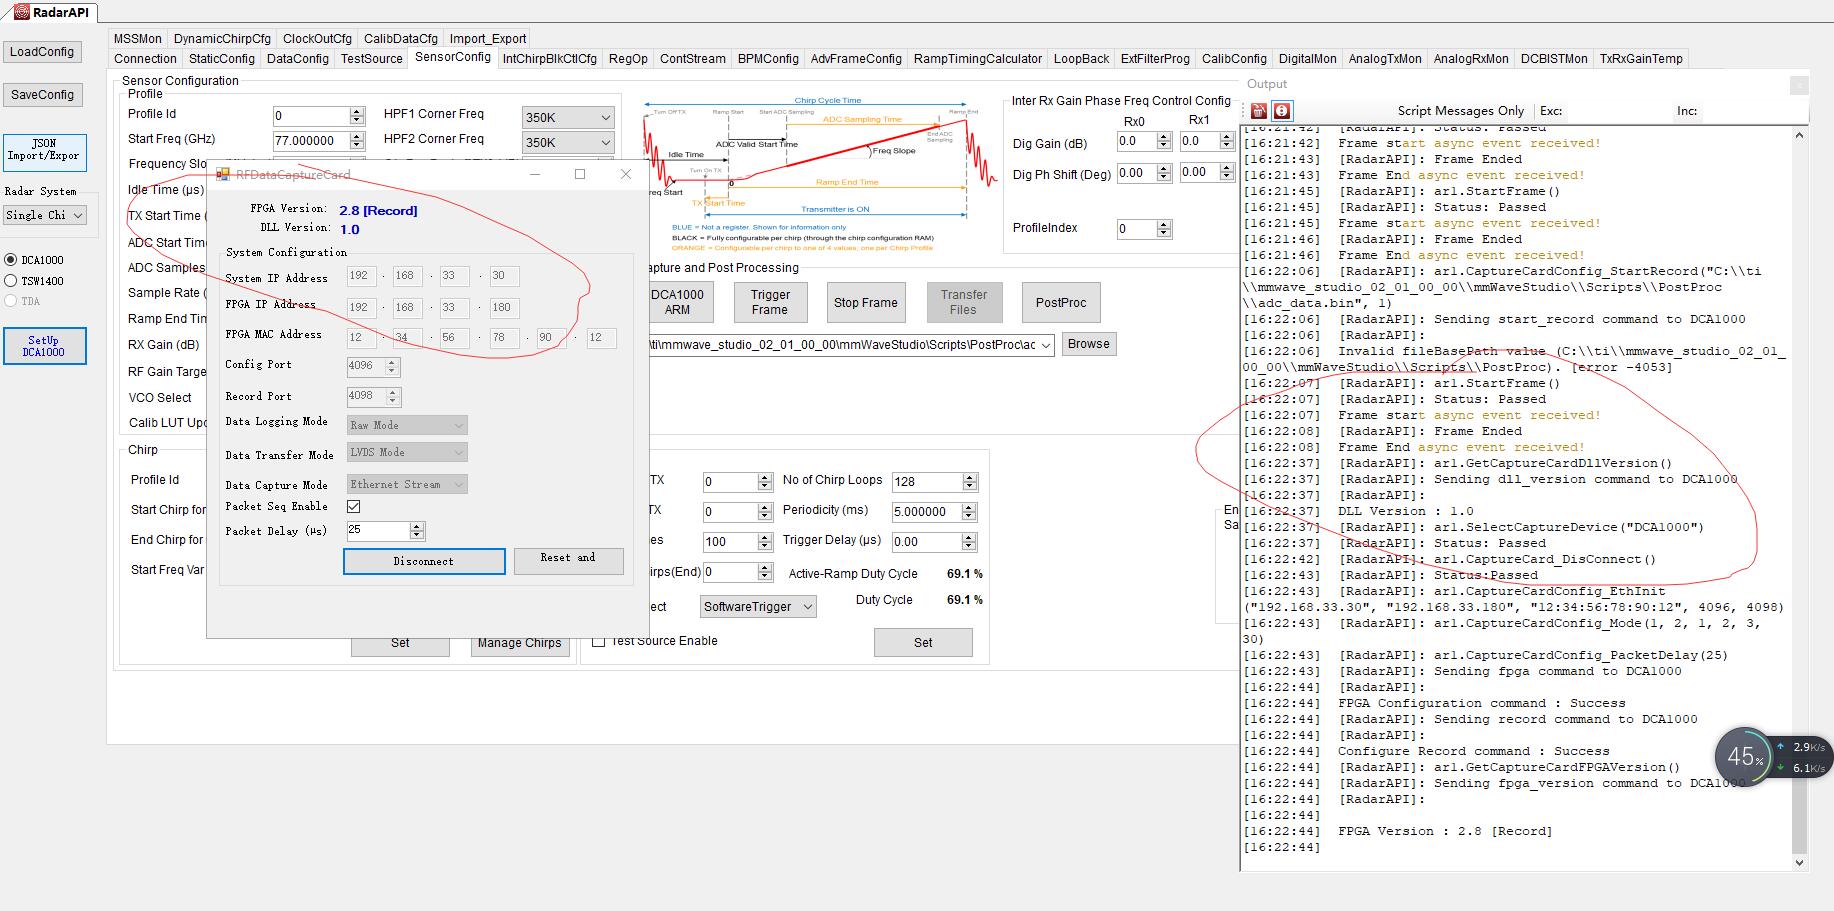Open the Data Logging Mode Raw Mode dropdown
The height and width of the screenshot is (911, 1834).
coord(407,425)
